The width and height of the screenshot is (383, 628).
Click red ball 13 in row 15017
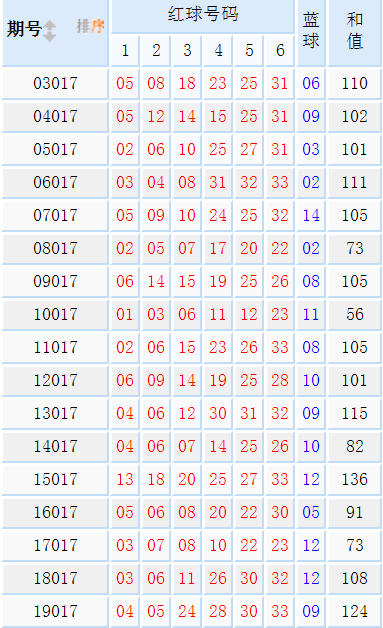pos(125,479)
